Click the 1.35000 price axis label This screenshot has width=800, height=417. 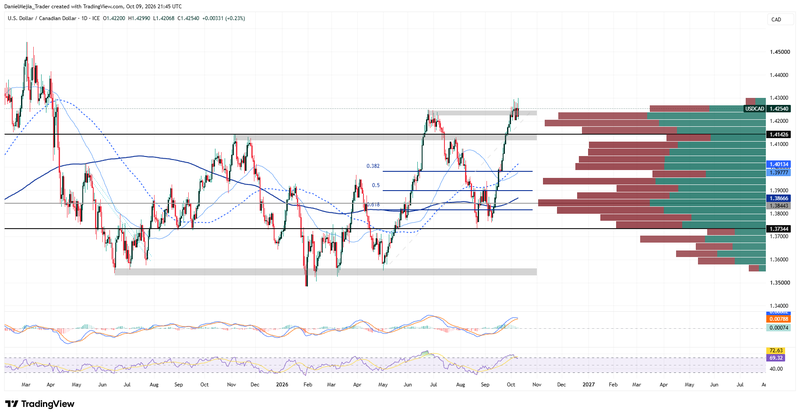(x=778, y=282)
